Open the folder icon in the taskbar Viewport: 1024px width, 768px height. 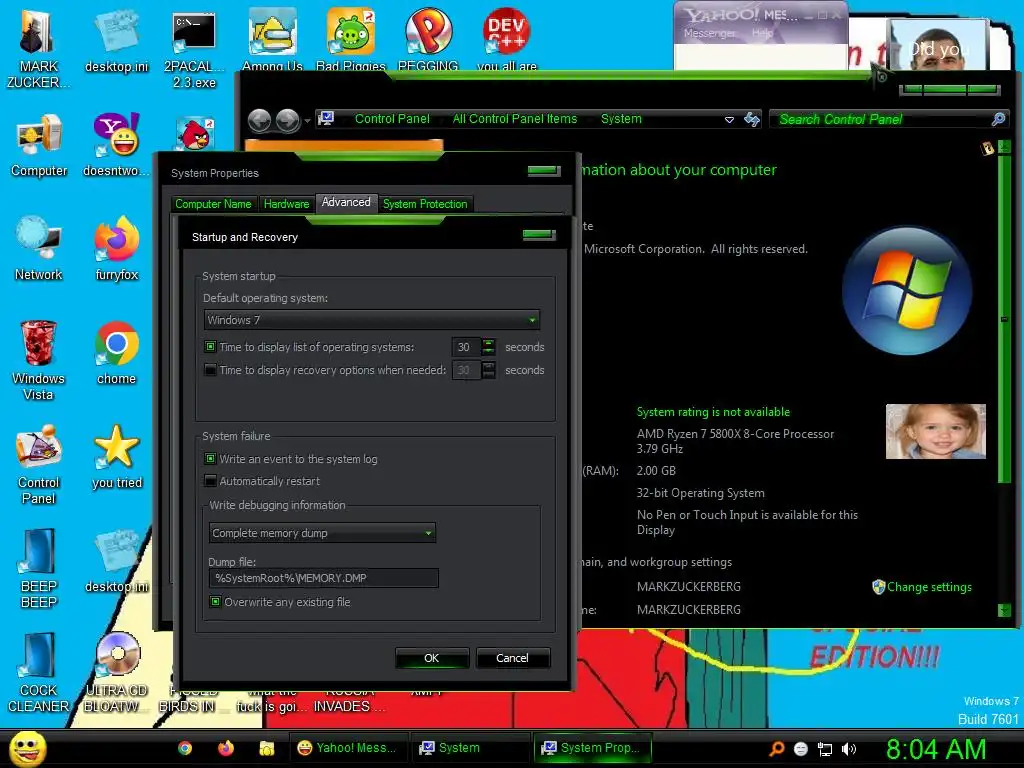click(x=266, y=748)
